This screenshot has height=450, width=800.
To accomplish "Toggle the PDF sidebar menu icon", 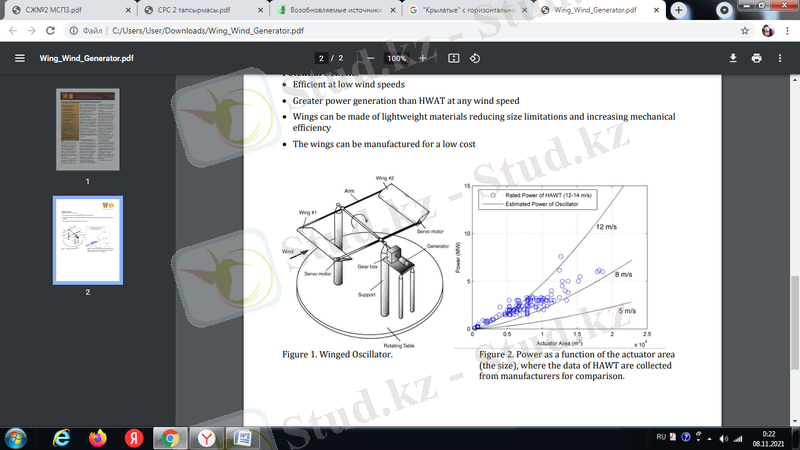I will click(x=19, y=58).
